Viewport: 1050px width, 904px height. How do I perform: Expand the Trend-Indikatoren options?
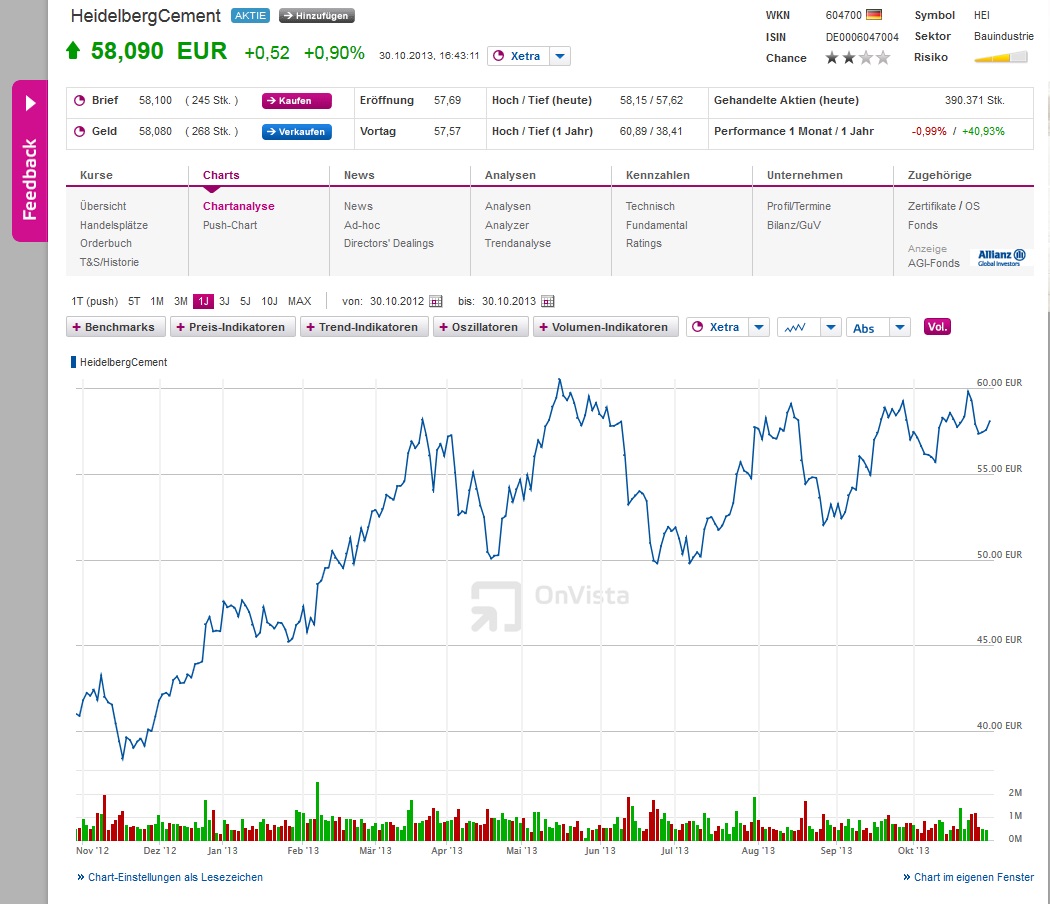coord(364,327)
